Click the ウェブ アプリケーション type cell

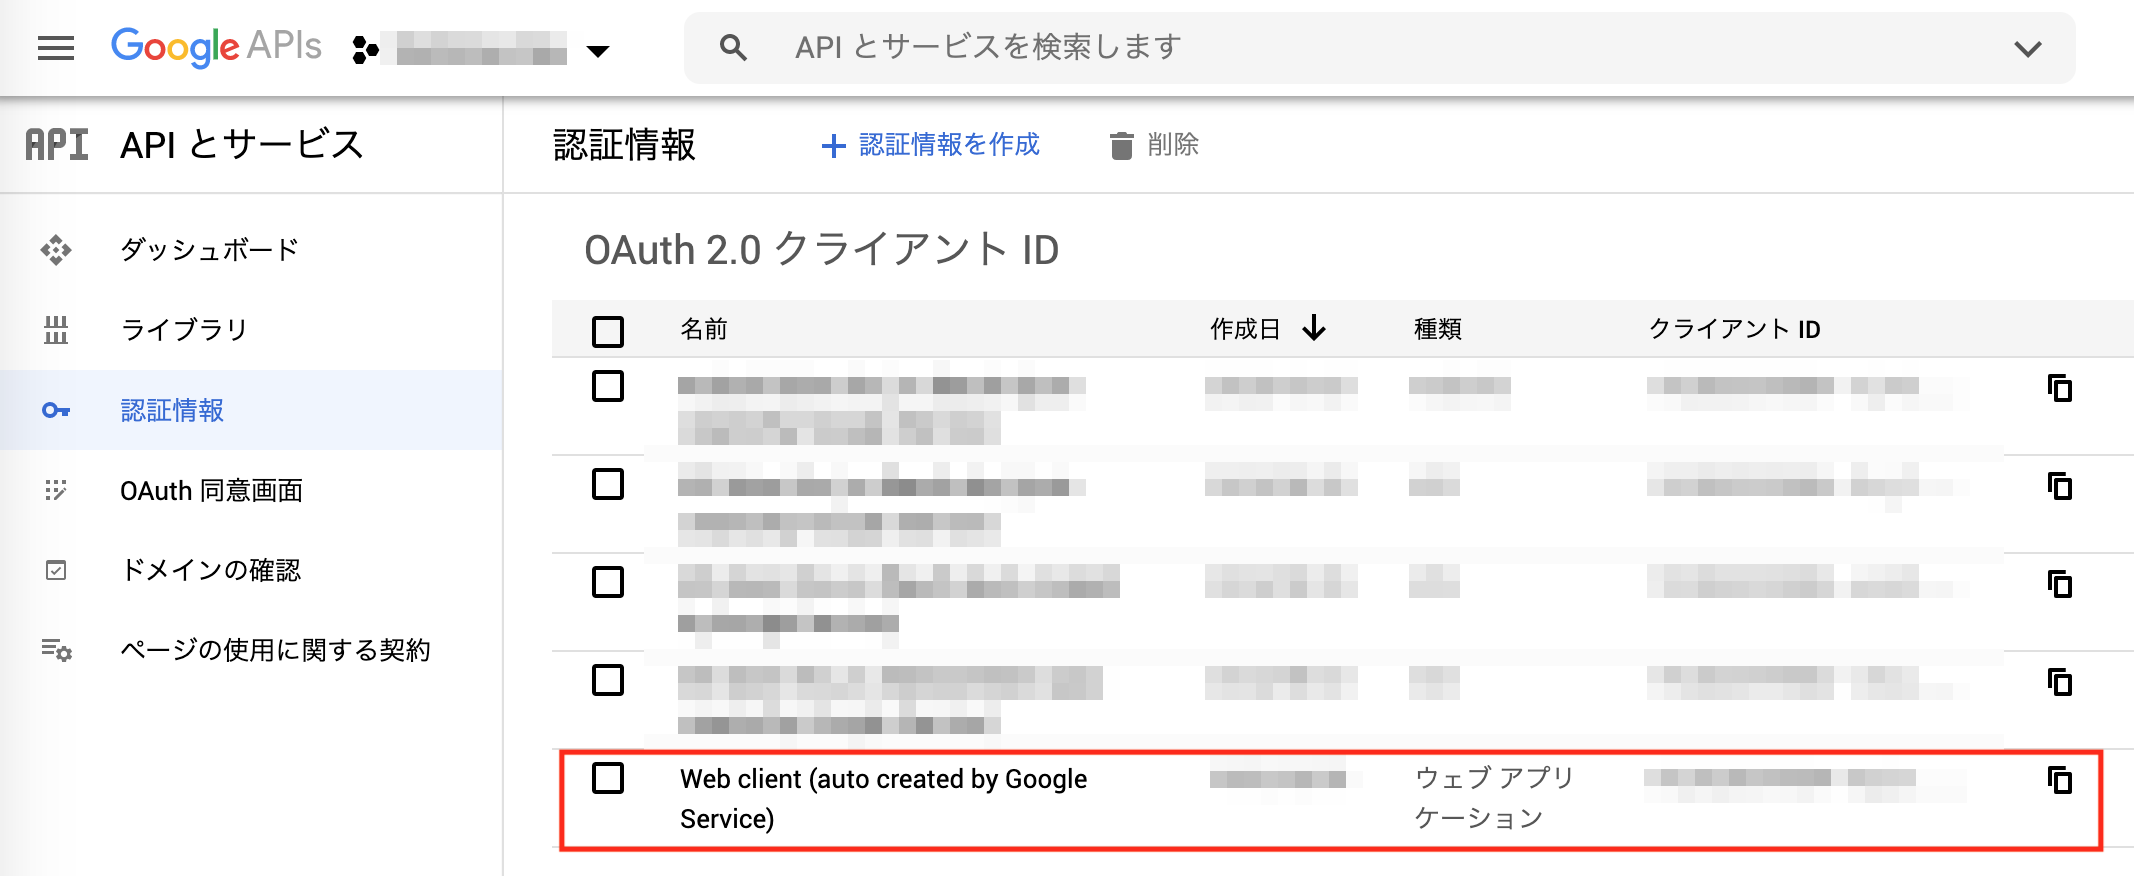1494,798
